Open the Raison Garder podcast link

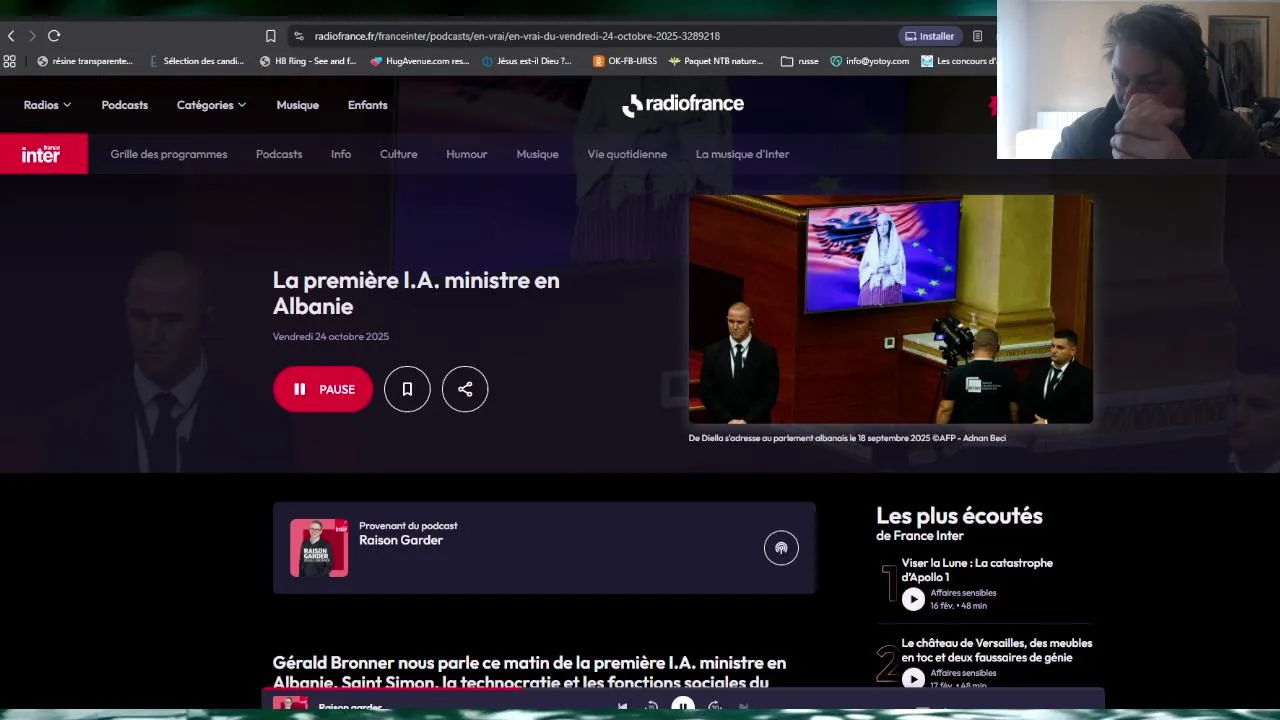[x=401, y=540]
